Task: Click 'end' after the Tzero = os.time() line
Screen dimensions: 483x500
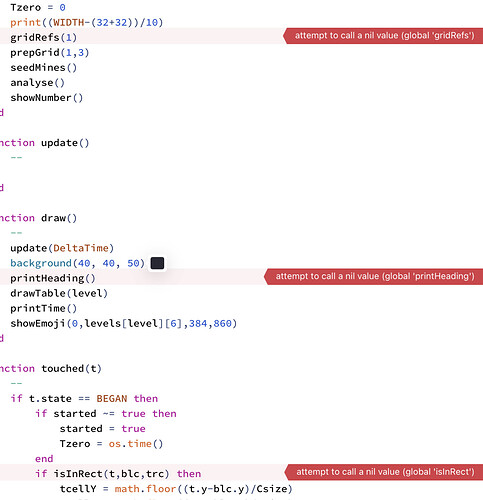Action: 44,459
